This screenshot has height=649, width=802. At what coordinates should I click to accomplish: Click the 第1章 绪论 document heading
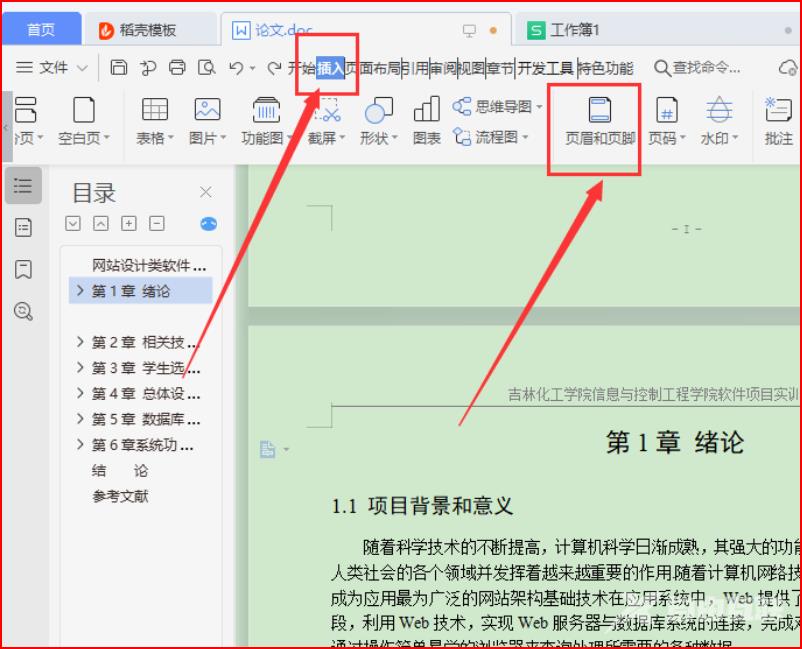[675, 442]
